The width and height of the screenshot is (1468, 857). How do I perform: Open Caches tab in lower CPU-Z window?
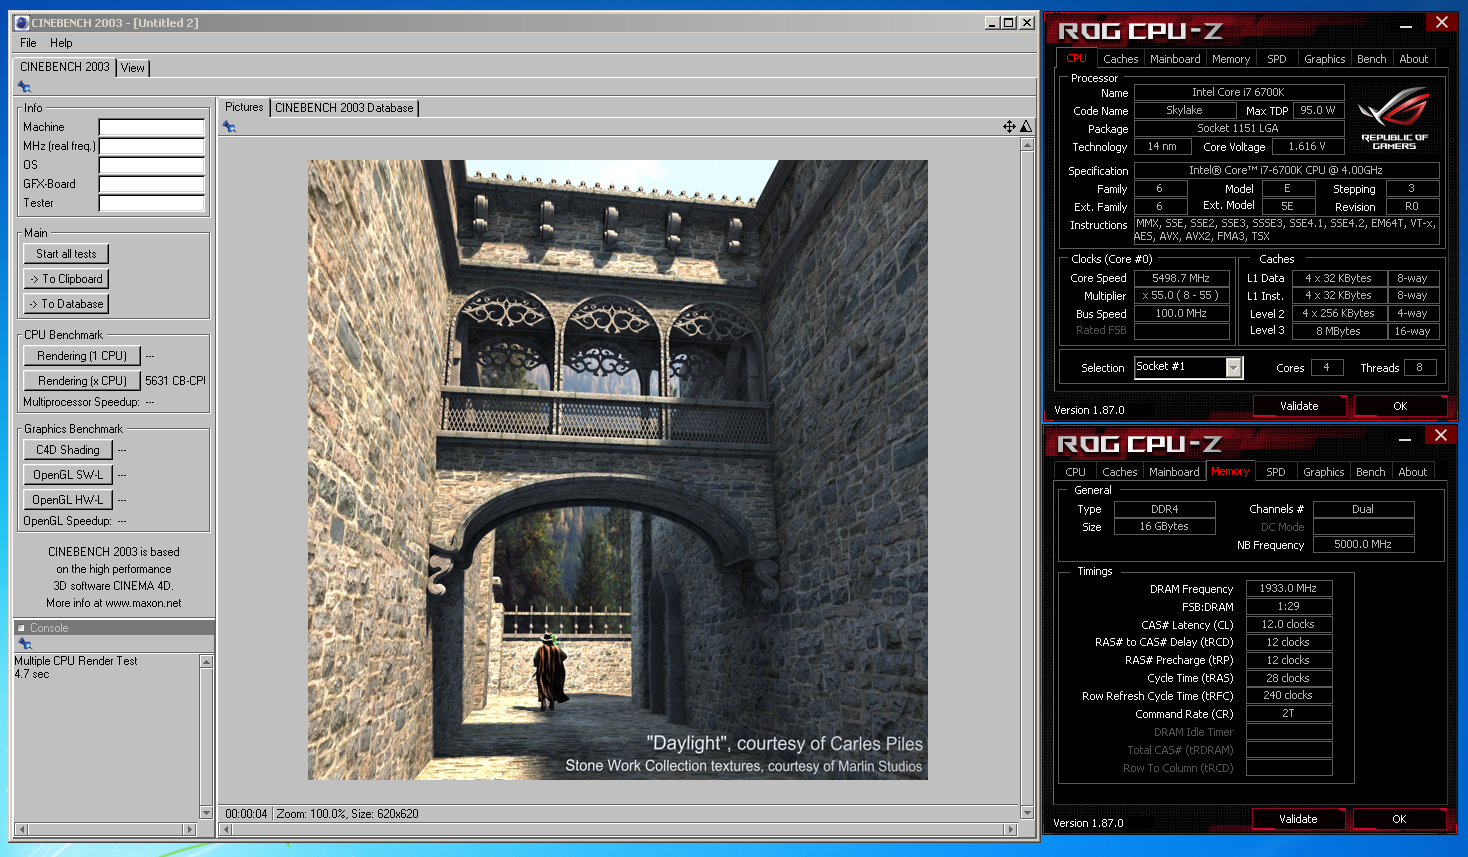tap(1120, 472)
